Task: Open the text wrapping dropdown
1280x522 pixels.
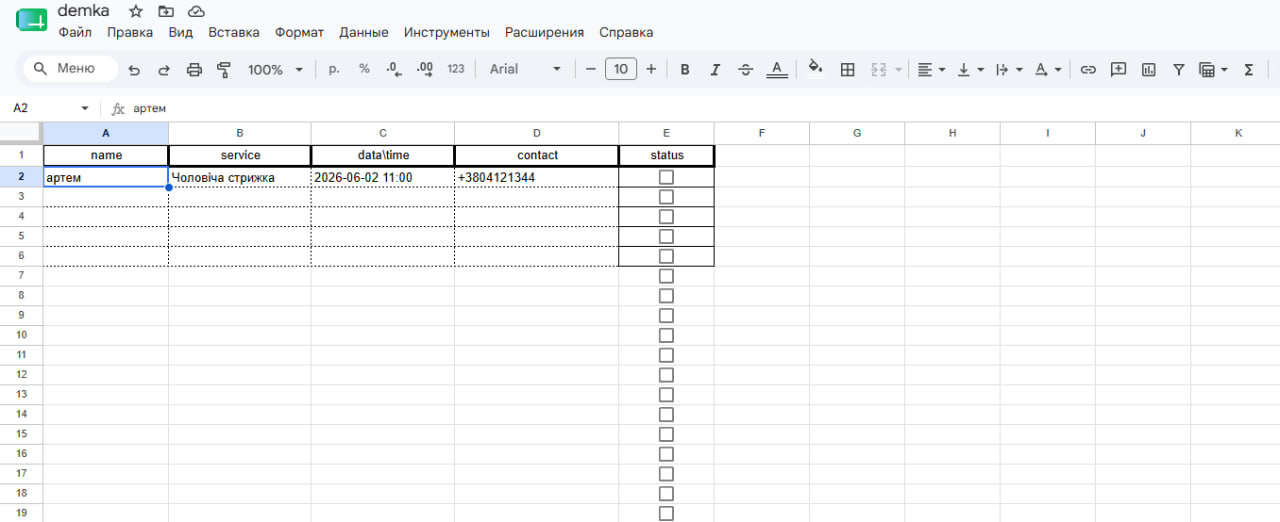Action: point(1009,70)
